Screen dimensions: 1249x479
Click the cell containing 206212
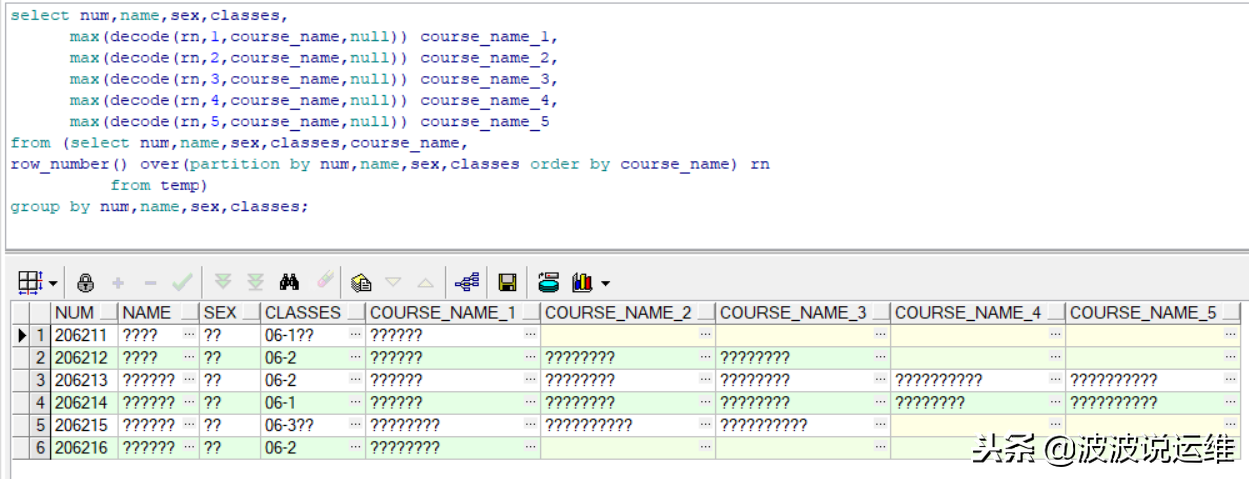click(85, 357)
